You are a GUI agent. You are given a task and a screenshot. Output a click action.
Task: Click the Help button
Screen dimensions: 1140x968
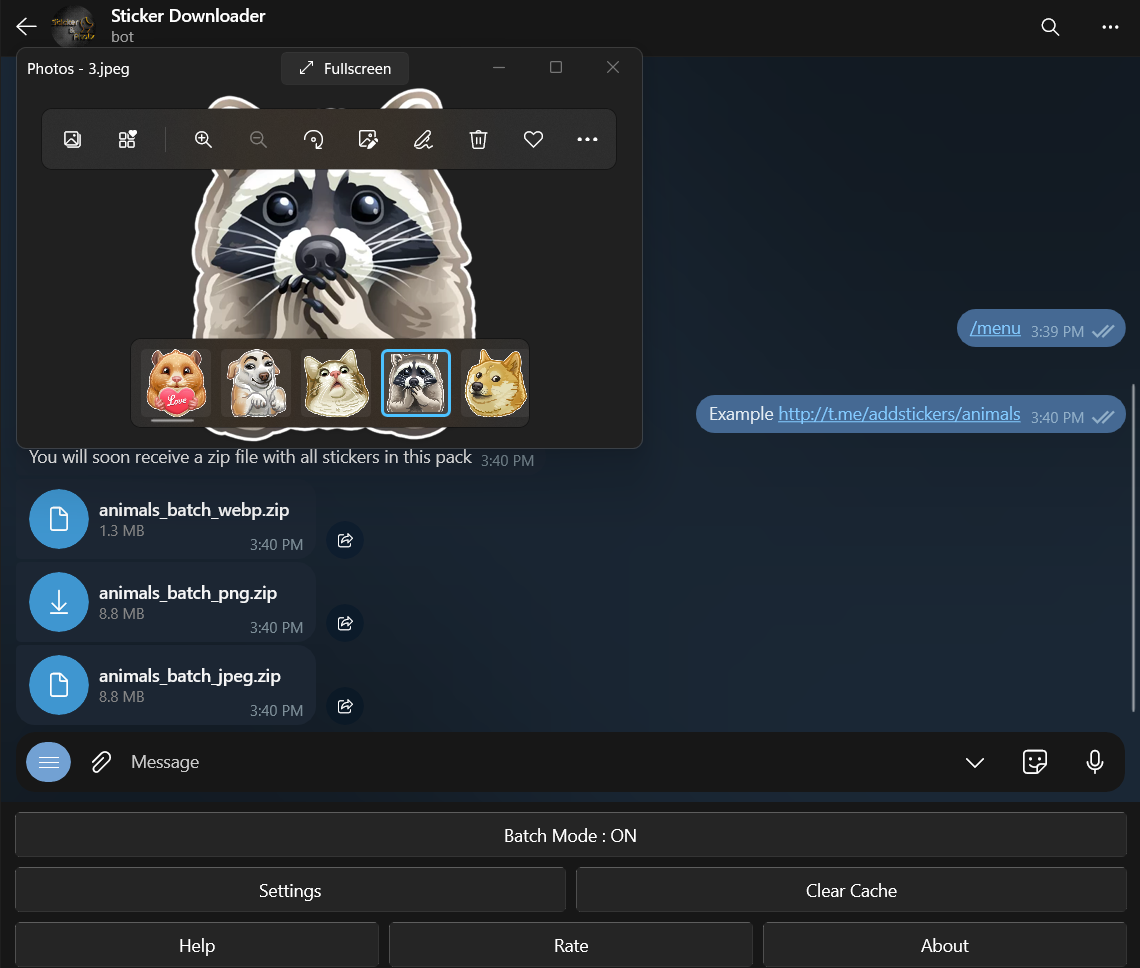pos(197,945)
